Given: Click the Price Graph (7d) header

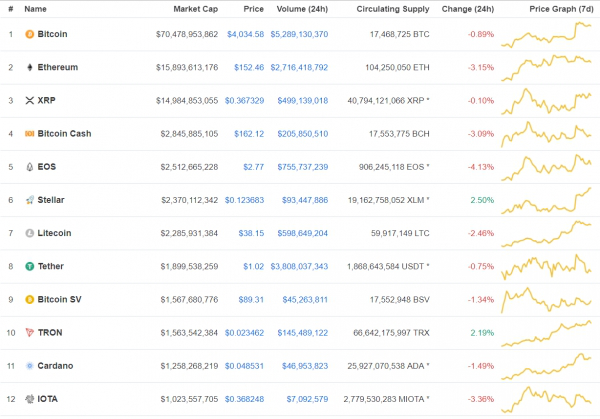Looking at the screenshot, I should (x=561, y=9).
